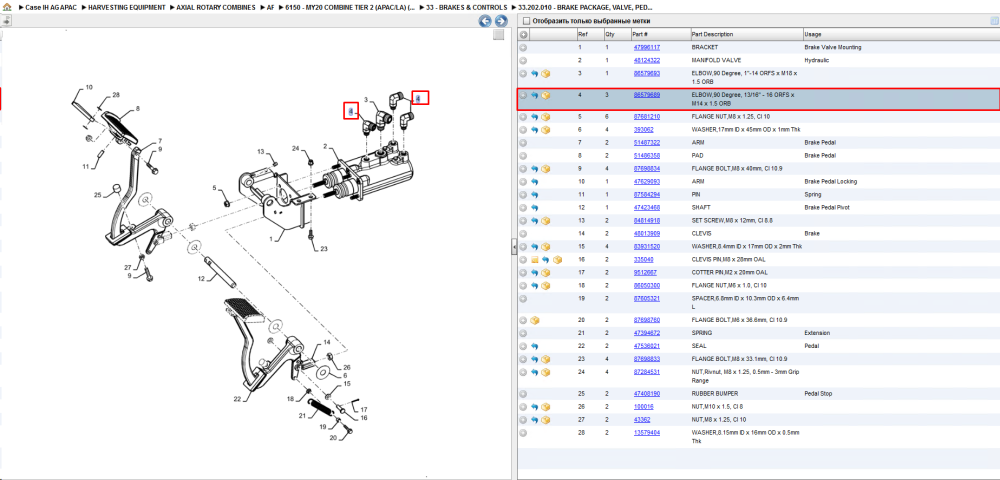Click the gray circle icon on BRACKET row
This screenshot has width=1000, height=480.
(x=524, y=48)
